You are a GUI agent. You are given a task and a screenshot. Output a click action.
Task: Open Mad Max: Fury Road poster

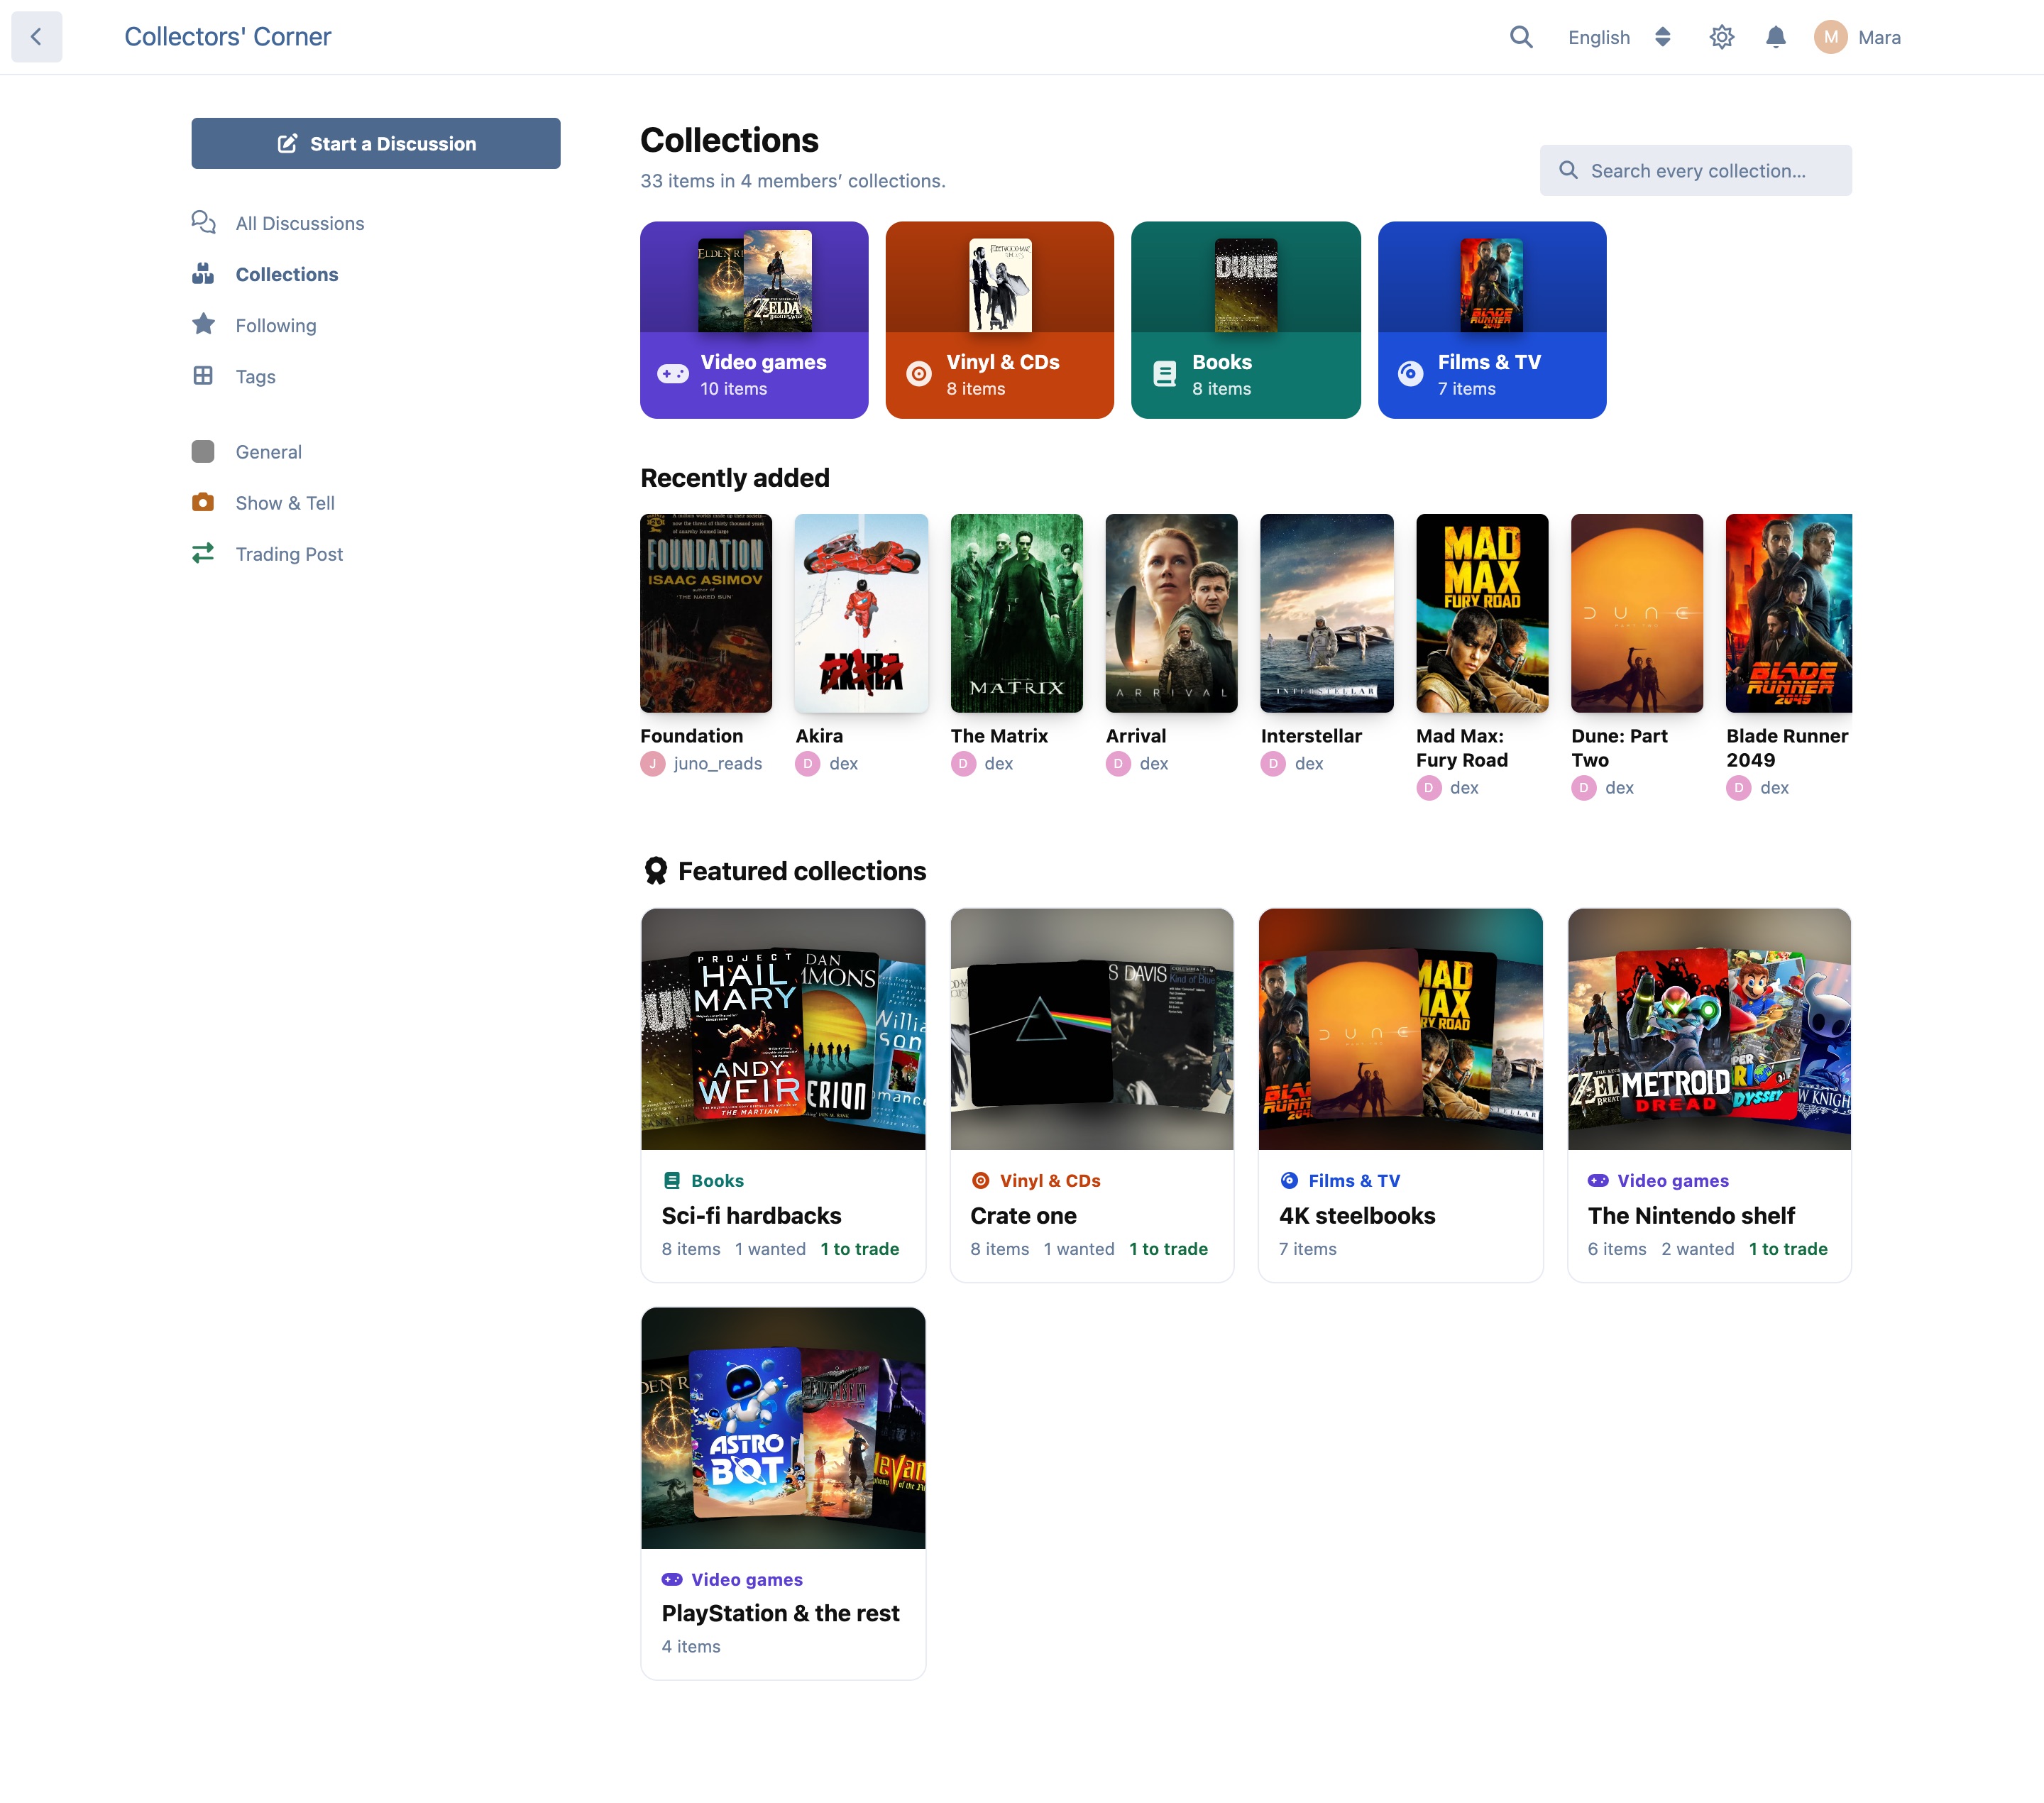pos(1482,613)
